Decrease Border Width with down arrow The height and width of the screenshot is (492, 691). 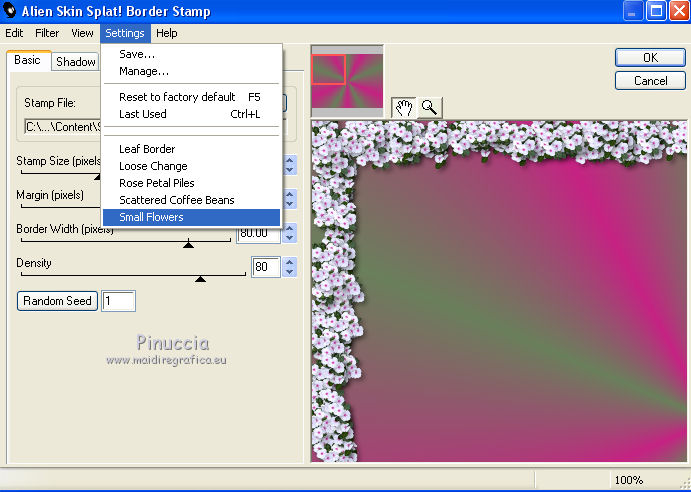[x=290, y=238]
